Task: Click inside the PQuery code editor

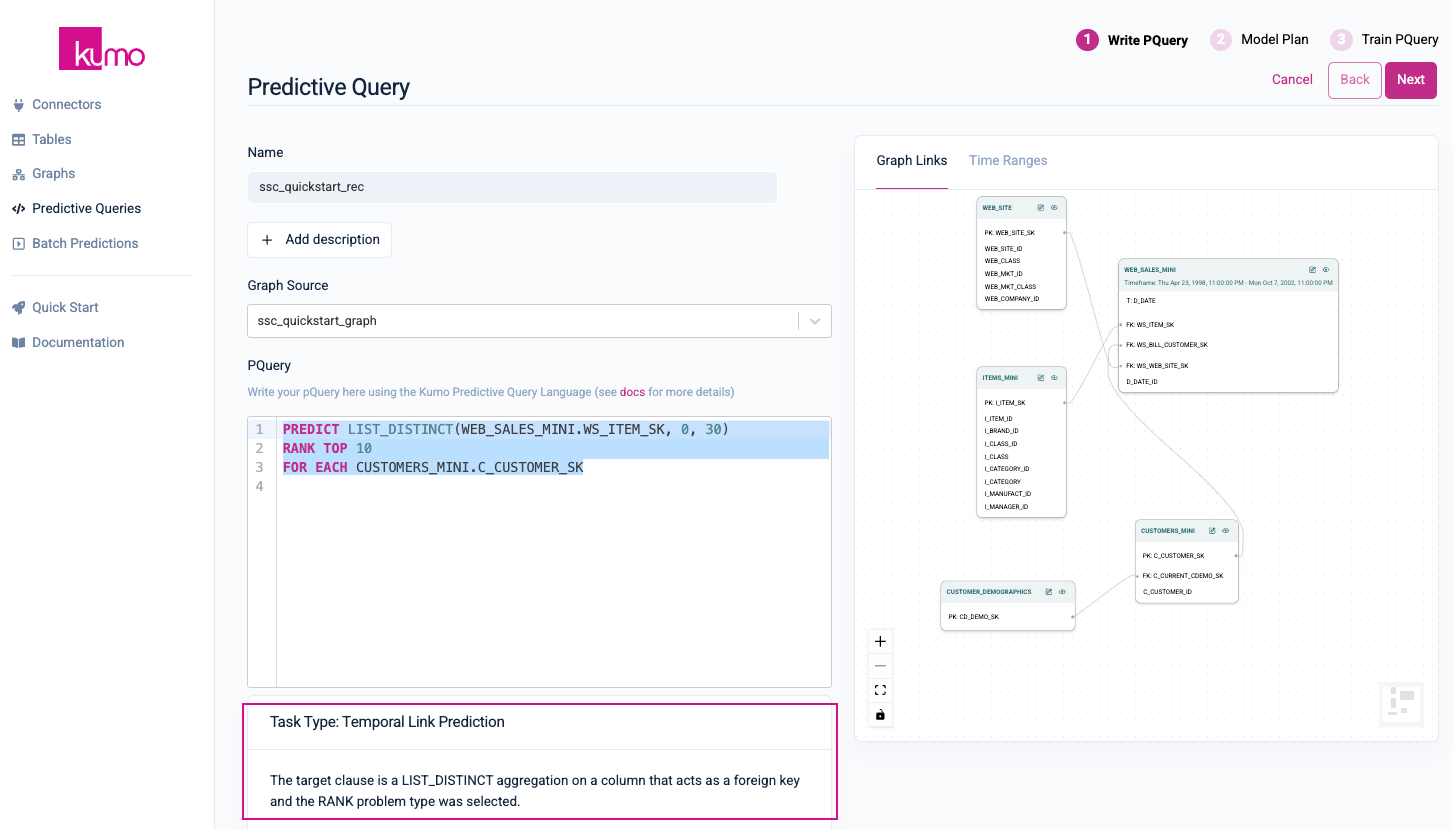Action: pyautogui.click(x=539, y=552)
